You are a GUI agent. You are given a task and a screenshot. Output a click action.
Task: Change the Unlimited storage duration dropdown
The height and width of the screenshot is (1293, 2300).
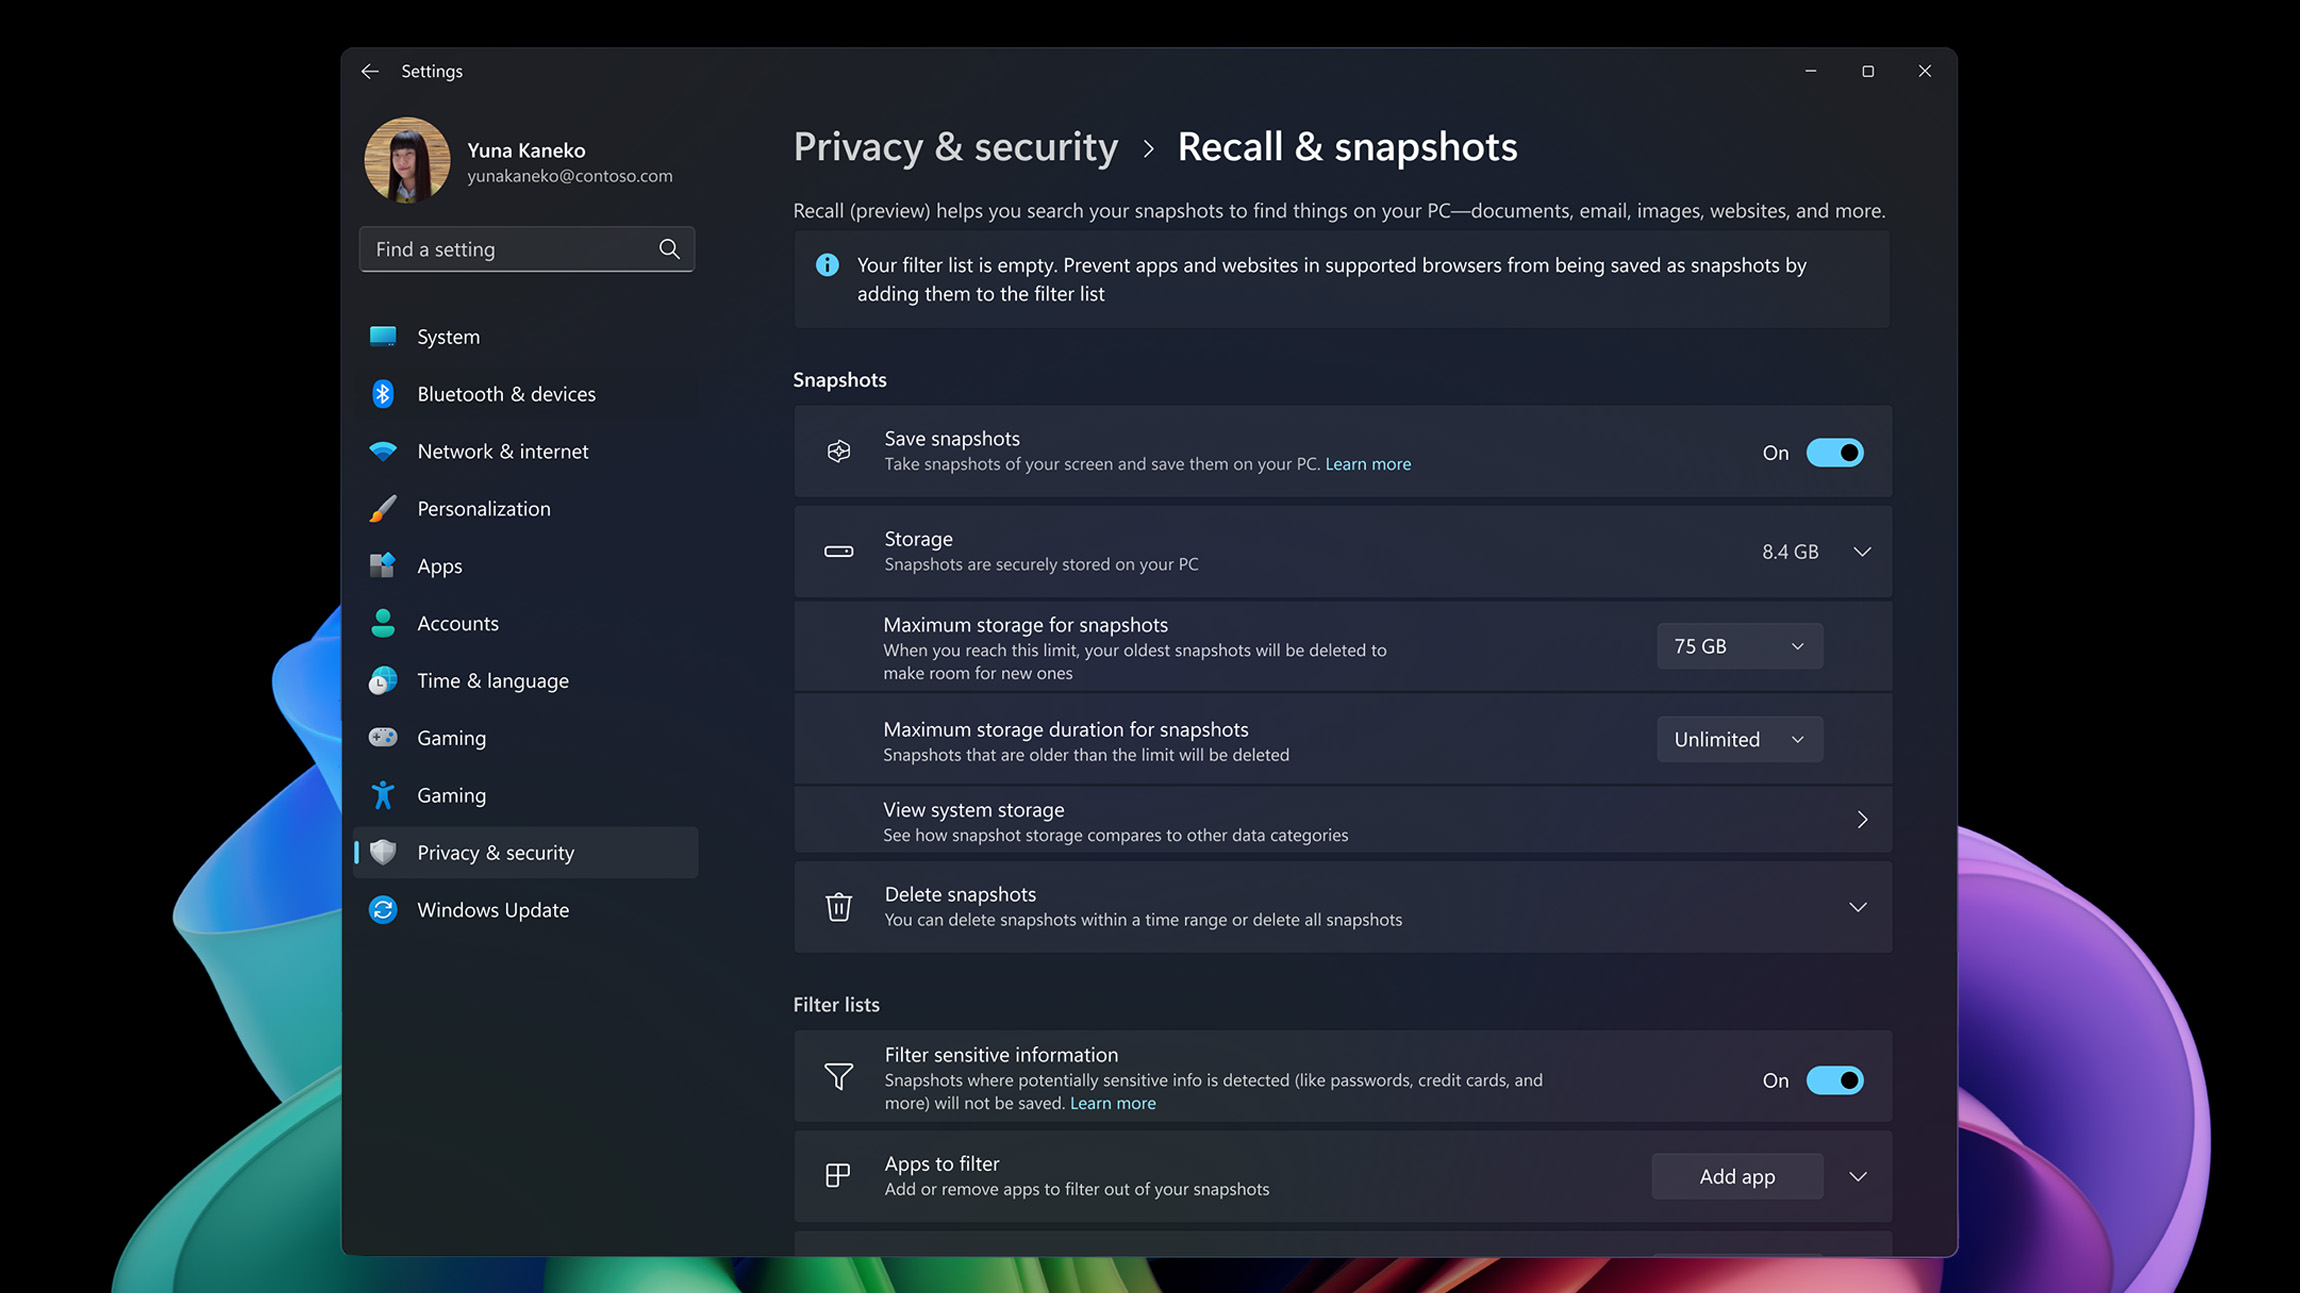pyautogui.click(x=1738, y=739)
